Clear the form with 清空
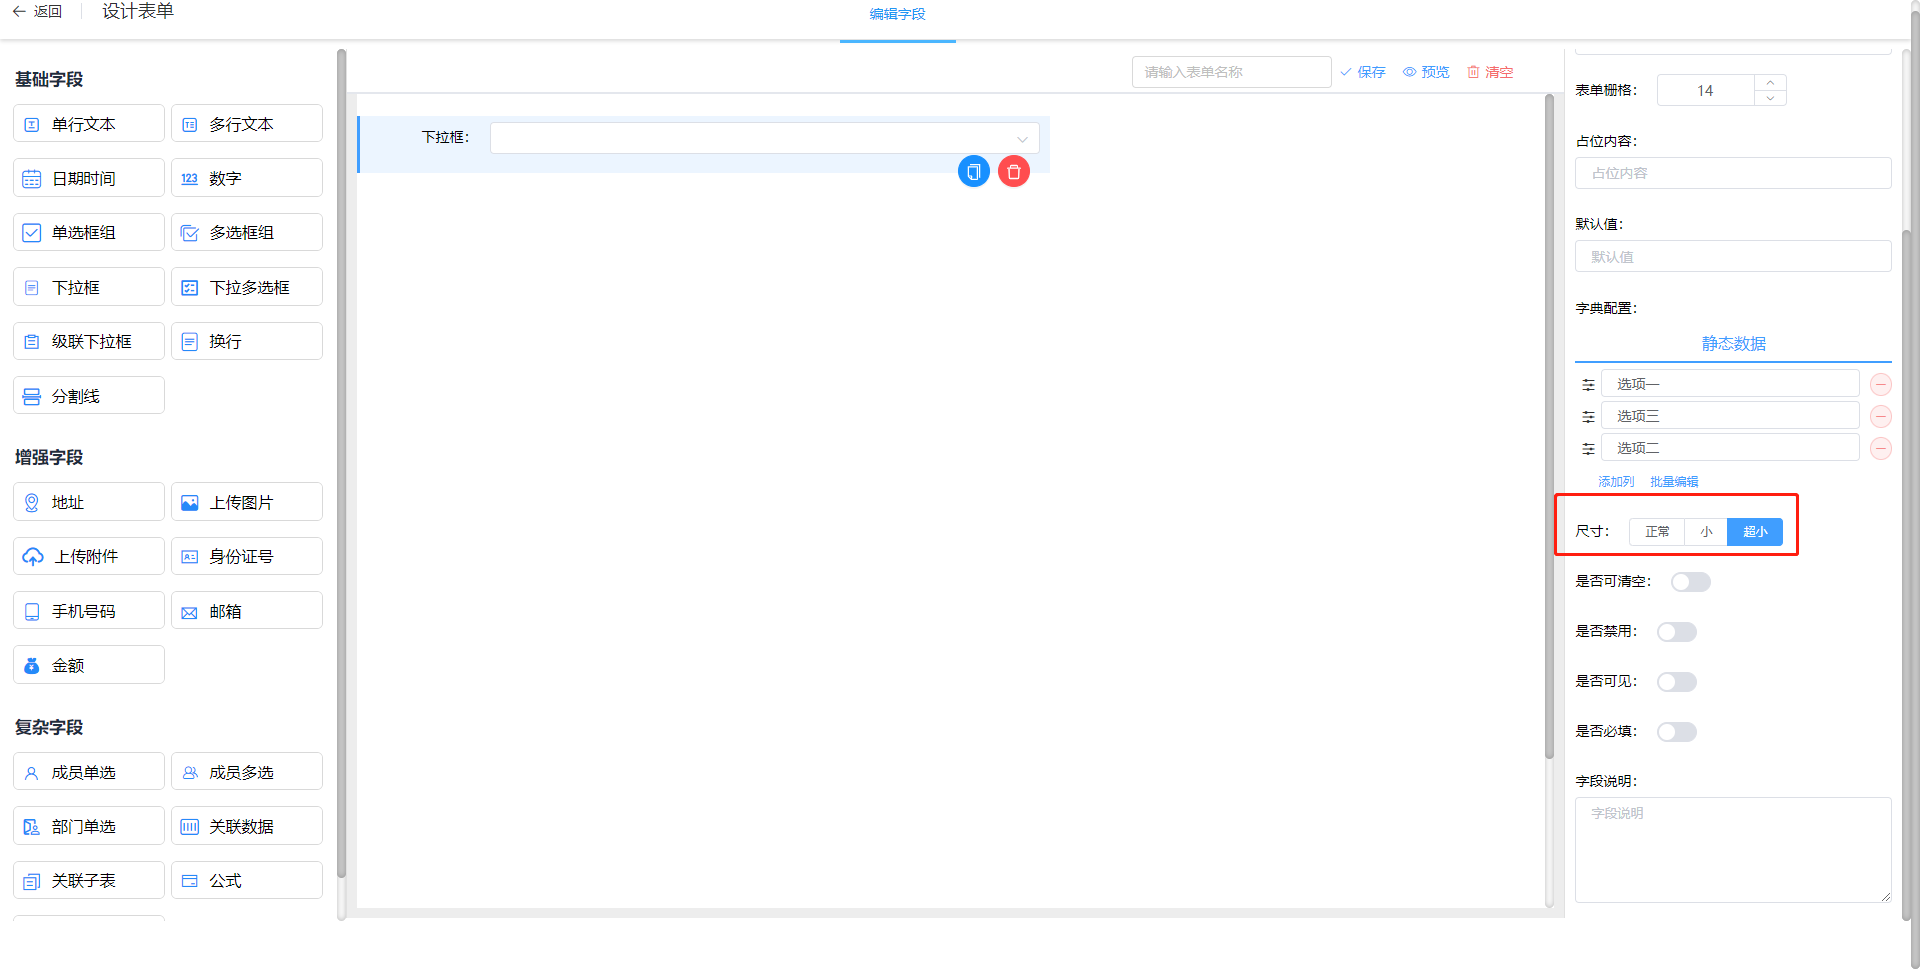The height and width of the screenshot is (969, 1920). point(1490,72)
